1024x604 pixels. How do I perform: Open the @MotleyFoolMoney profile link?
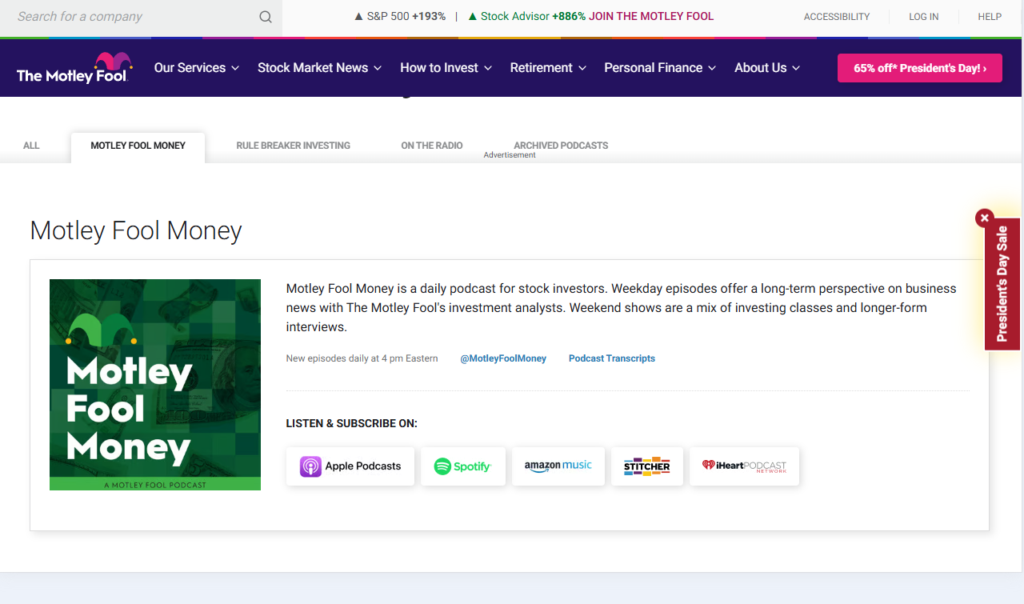tap(503, 358)
